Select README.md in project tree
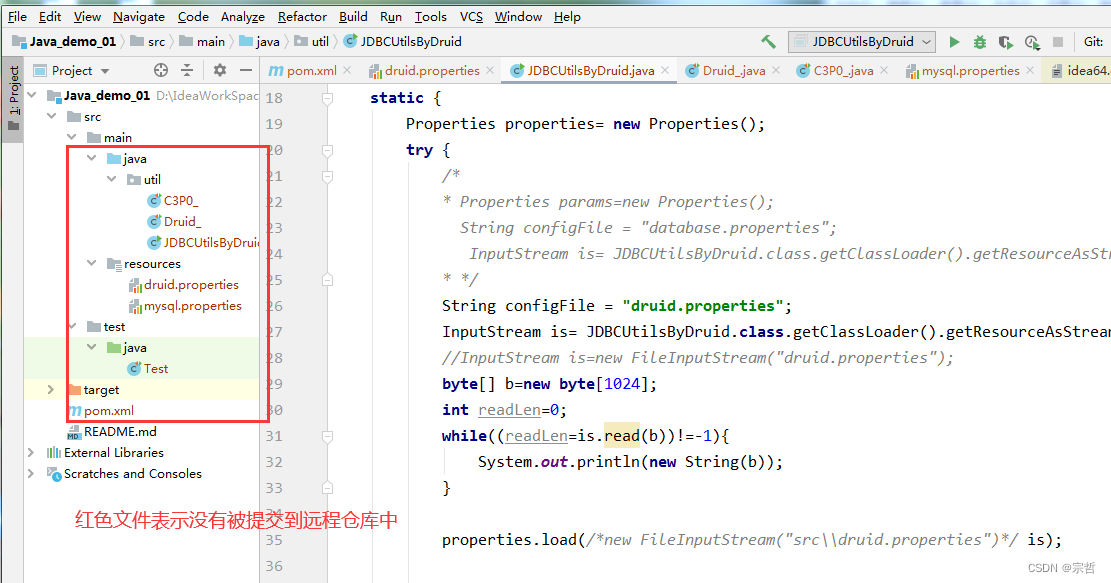 [112, 431]
